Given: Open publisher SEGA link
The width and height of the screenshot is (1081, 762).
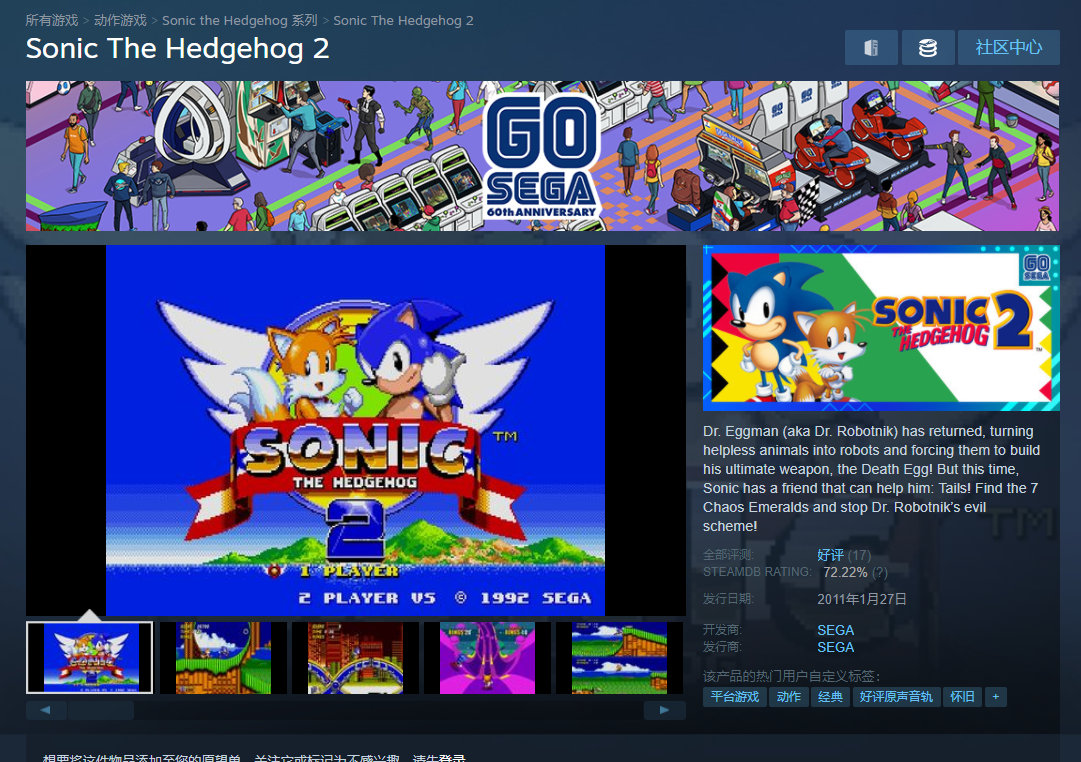Looking at the screenshot, I should [x=836, y=647].
